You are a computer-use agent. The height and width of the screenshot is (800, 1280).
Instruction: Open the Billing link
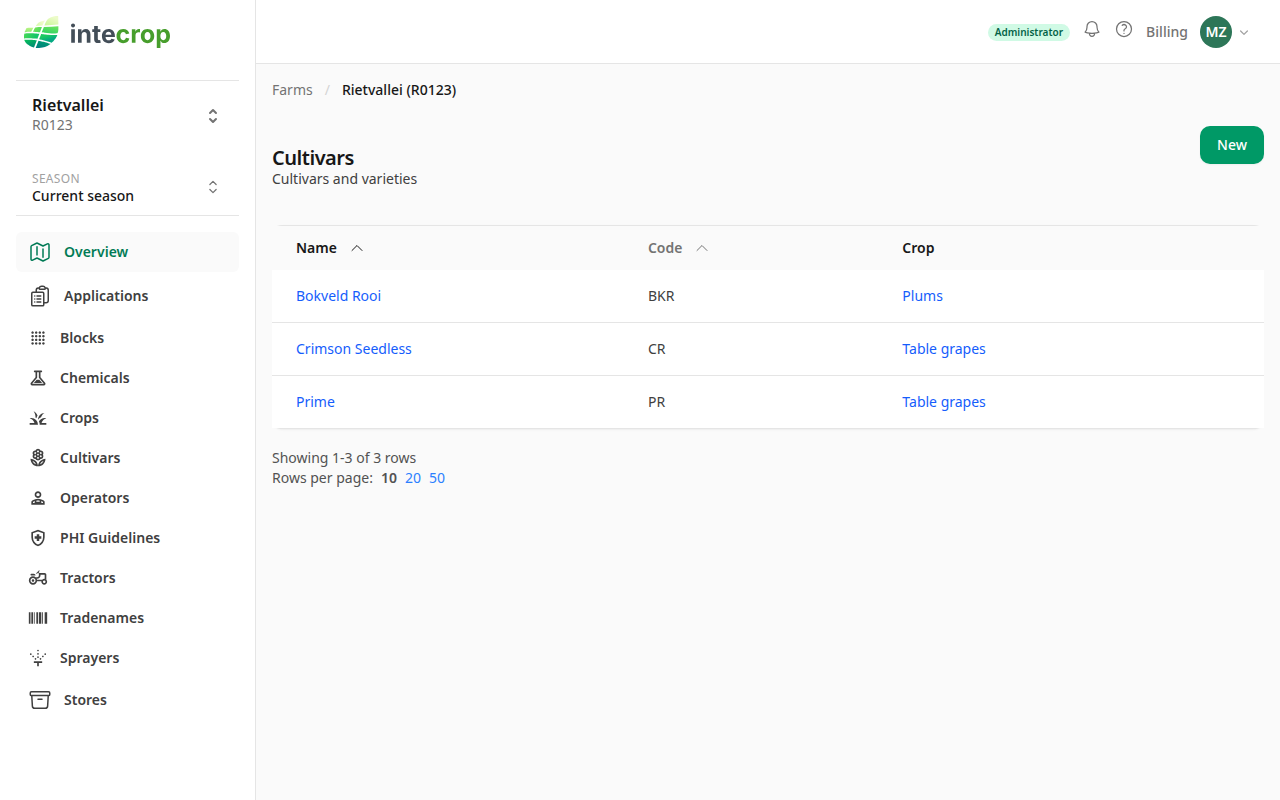pos(1167,32)
